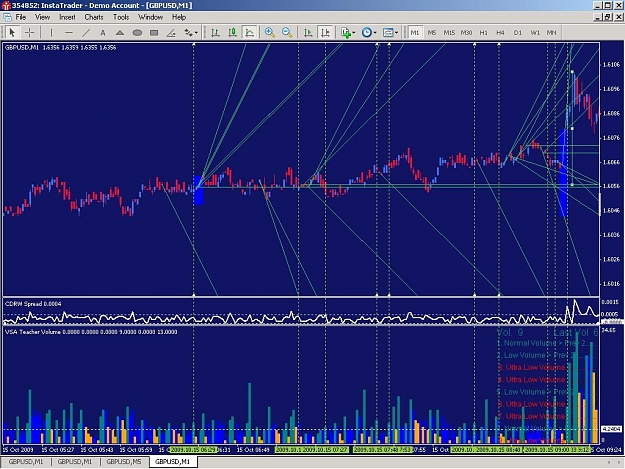Screen dimensions: 625x469
Task: Click the chart window icon in menu bar
Action: pos(7,17)
